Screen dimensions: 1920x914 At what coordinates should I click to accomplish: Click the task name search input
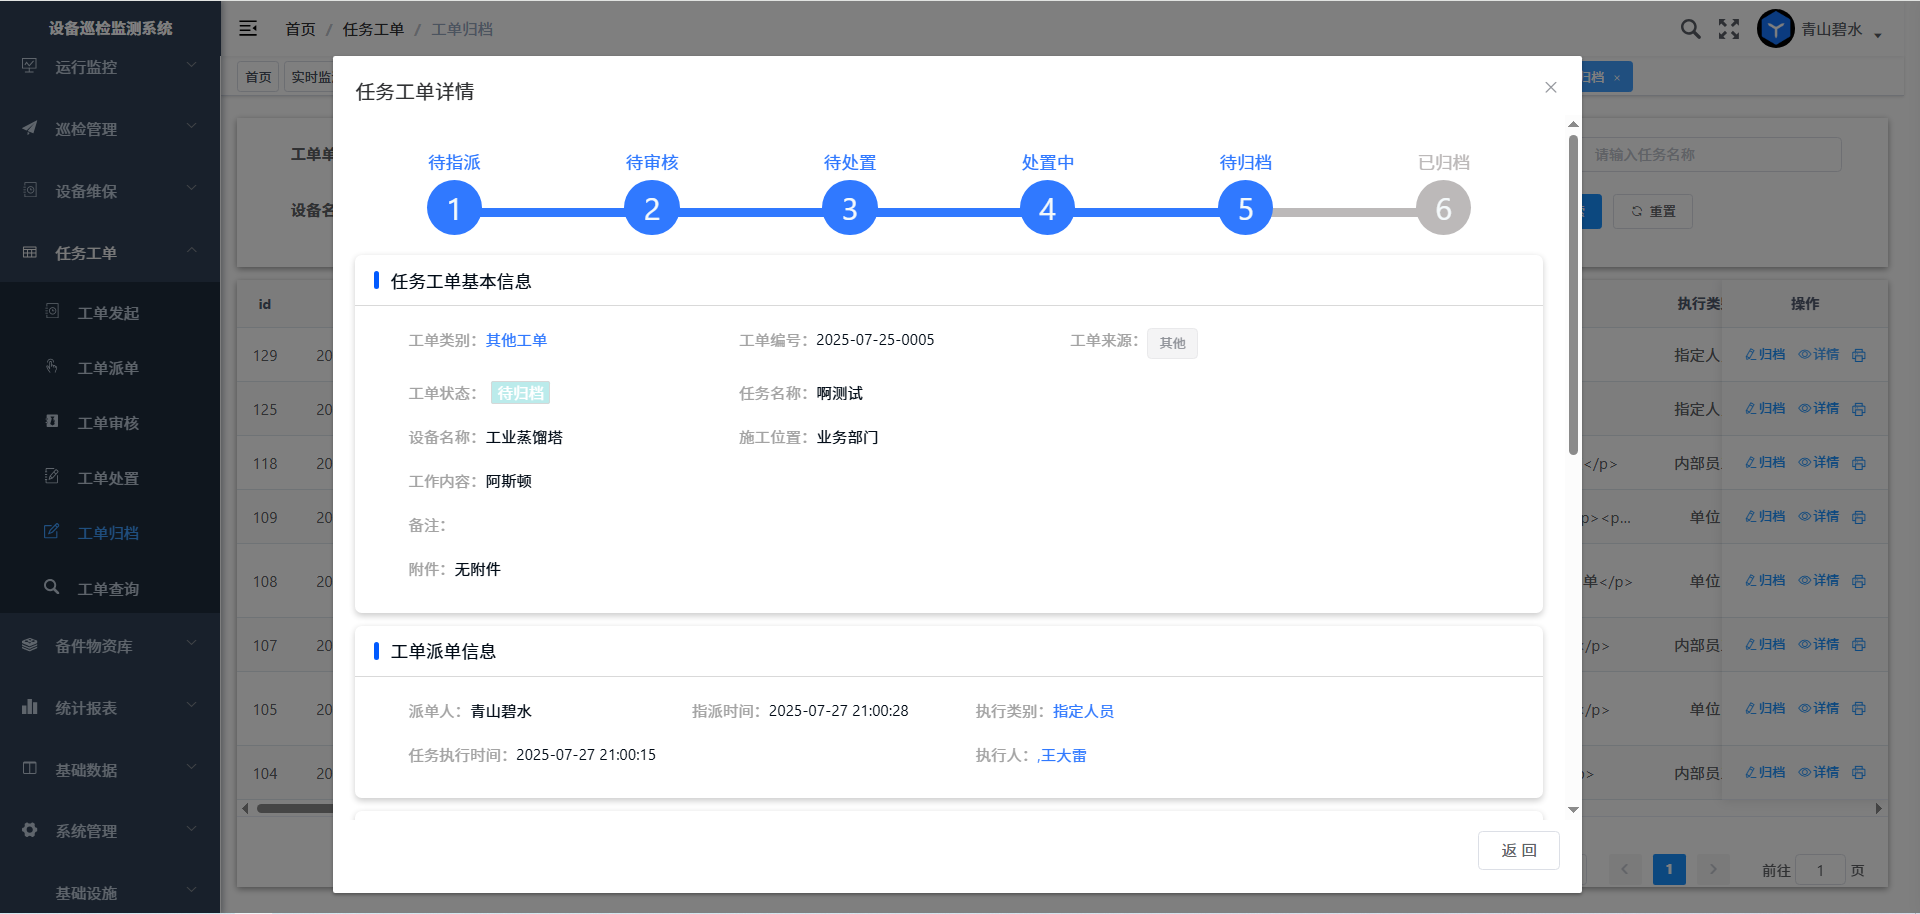[x=1711, y=155]
